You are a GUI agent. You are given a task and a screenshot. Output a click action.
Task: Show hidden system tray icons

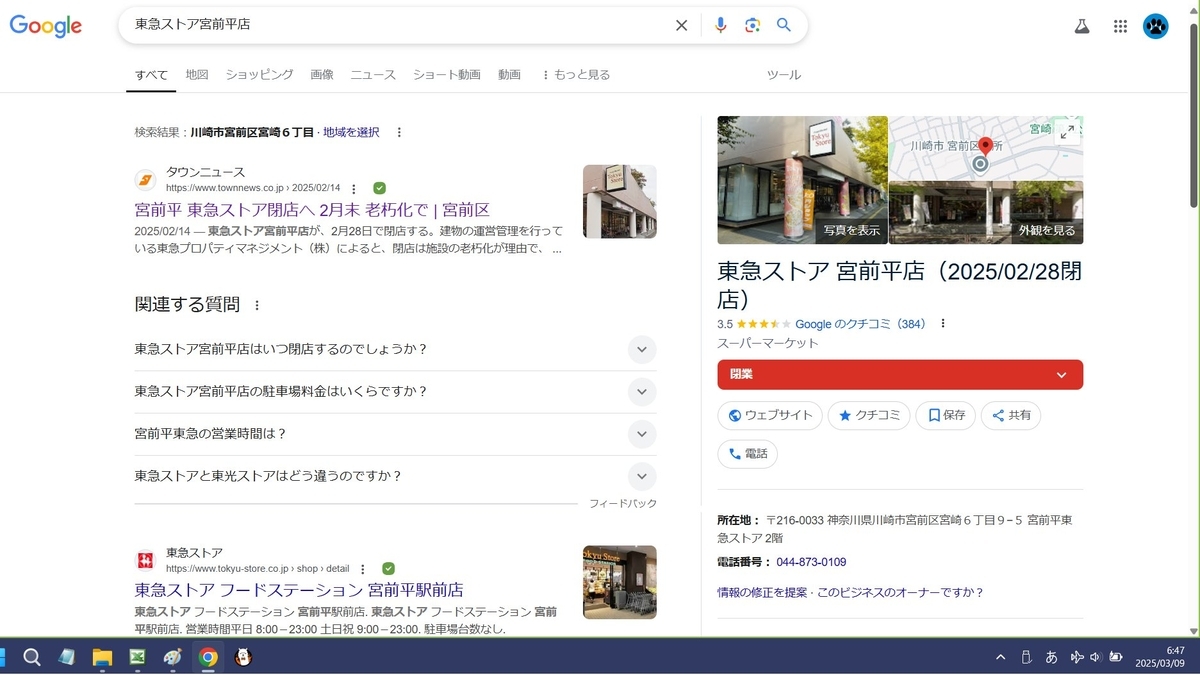tap(1000, 657)
